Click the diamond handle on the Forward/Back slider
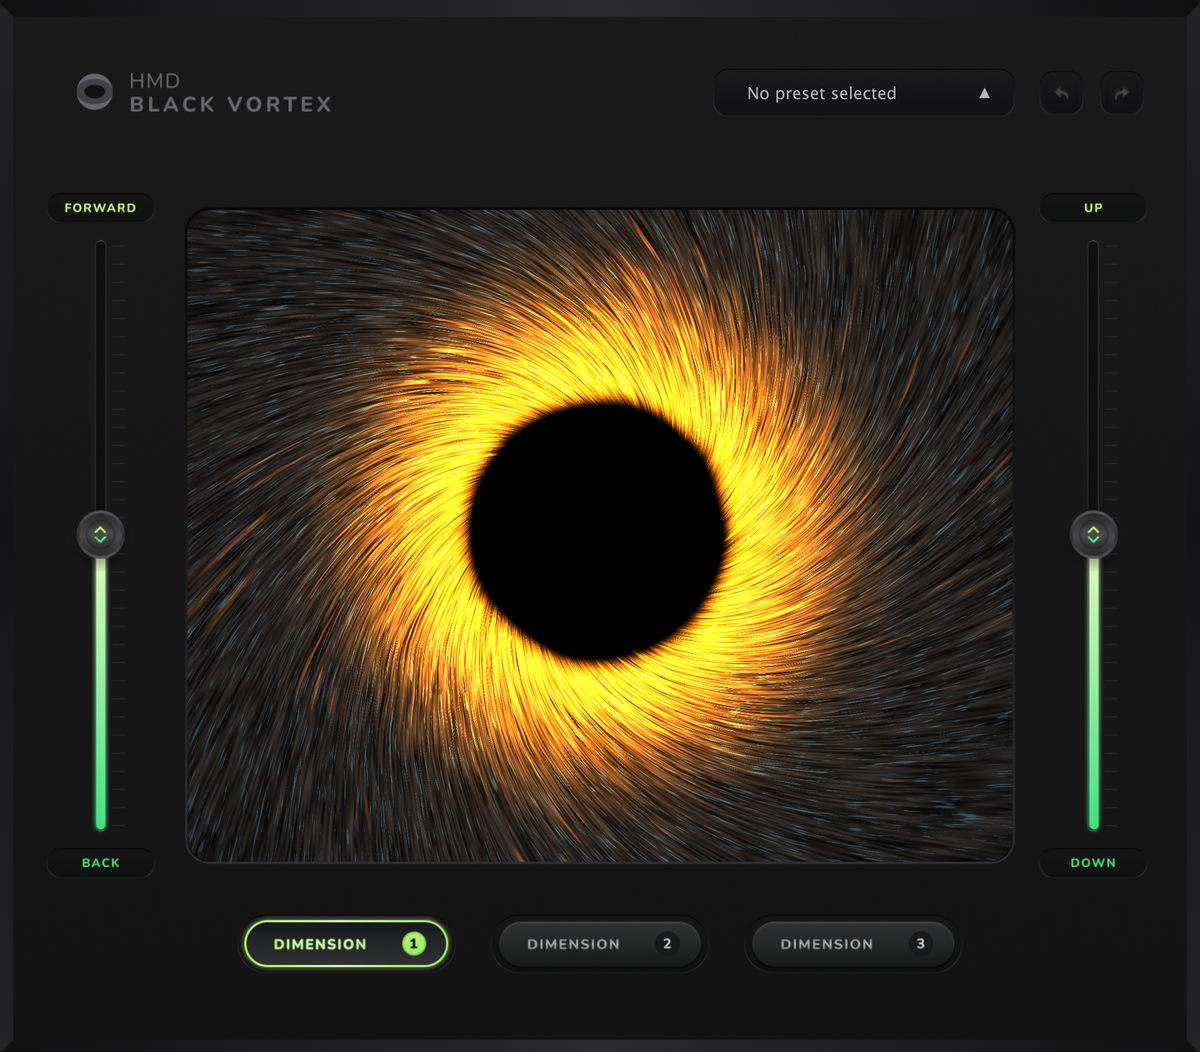The image size is (1200, 1052). click(x=100, y=534)
